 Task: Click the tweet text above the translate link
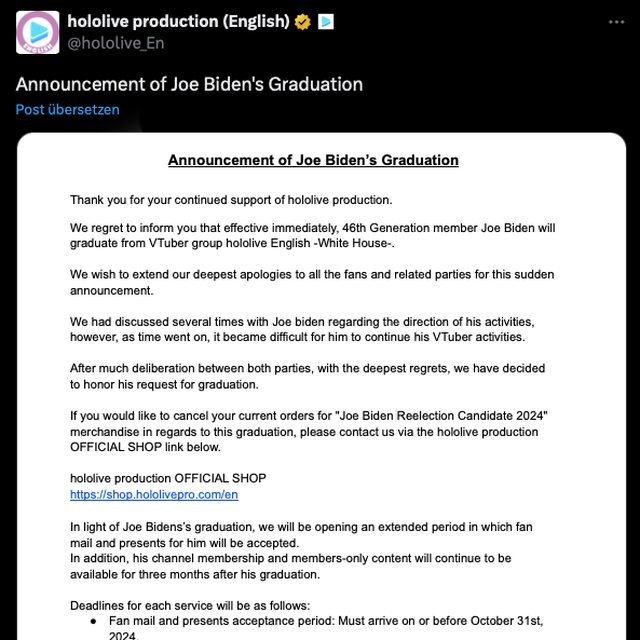[x=189, y=84]
